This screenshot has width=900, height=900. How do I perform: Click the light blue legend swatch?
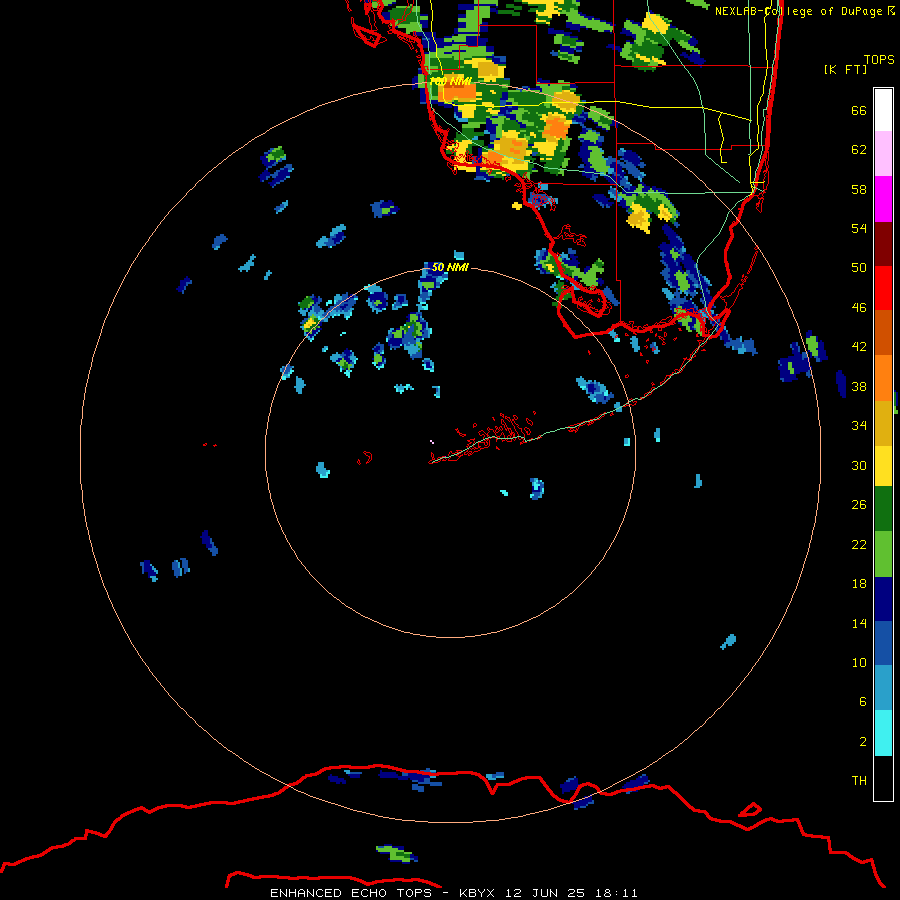coord(883,688)
